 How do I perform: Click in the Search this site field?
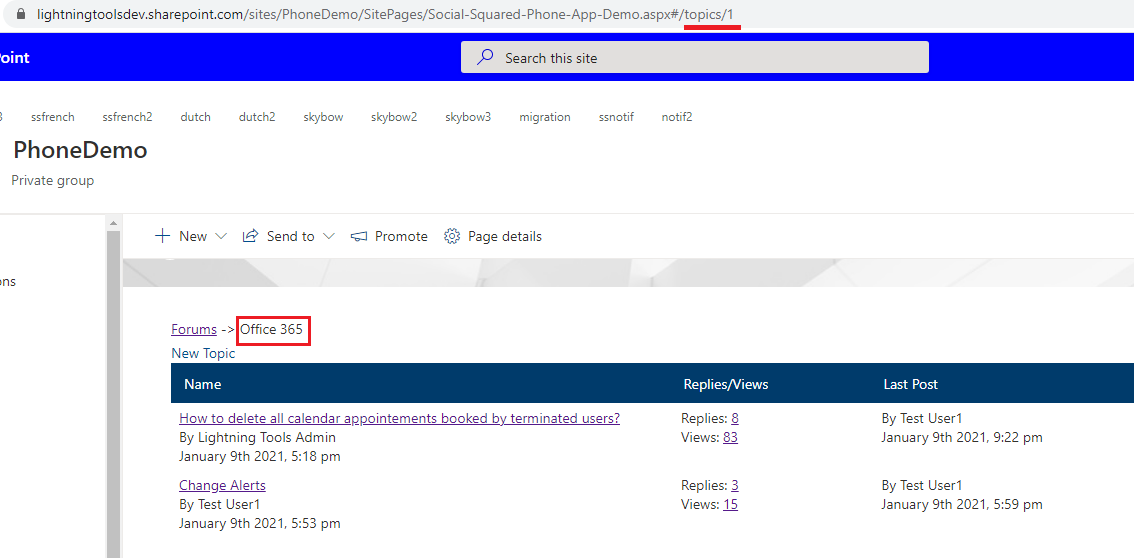click(x=700, y=58)
